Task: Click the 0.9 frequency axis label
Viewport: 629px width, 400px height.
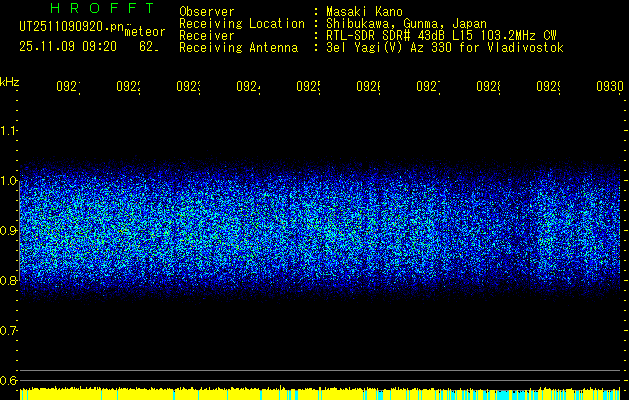Action: (x=8, y=231)
